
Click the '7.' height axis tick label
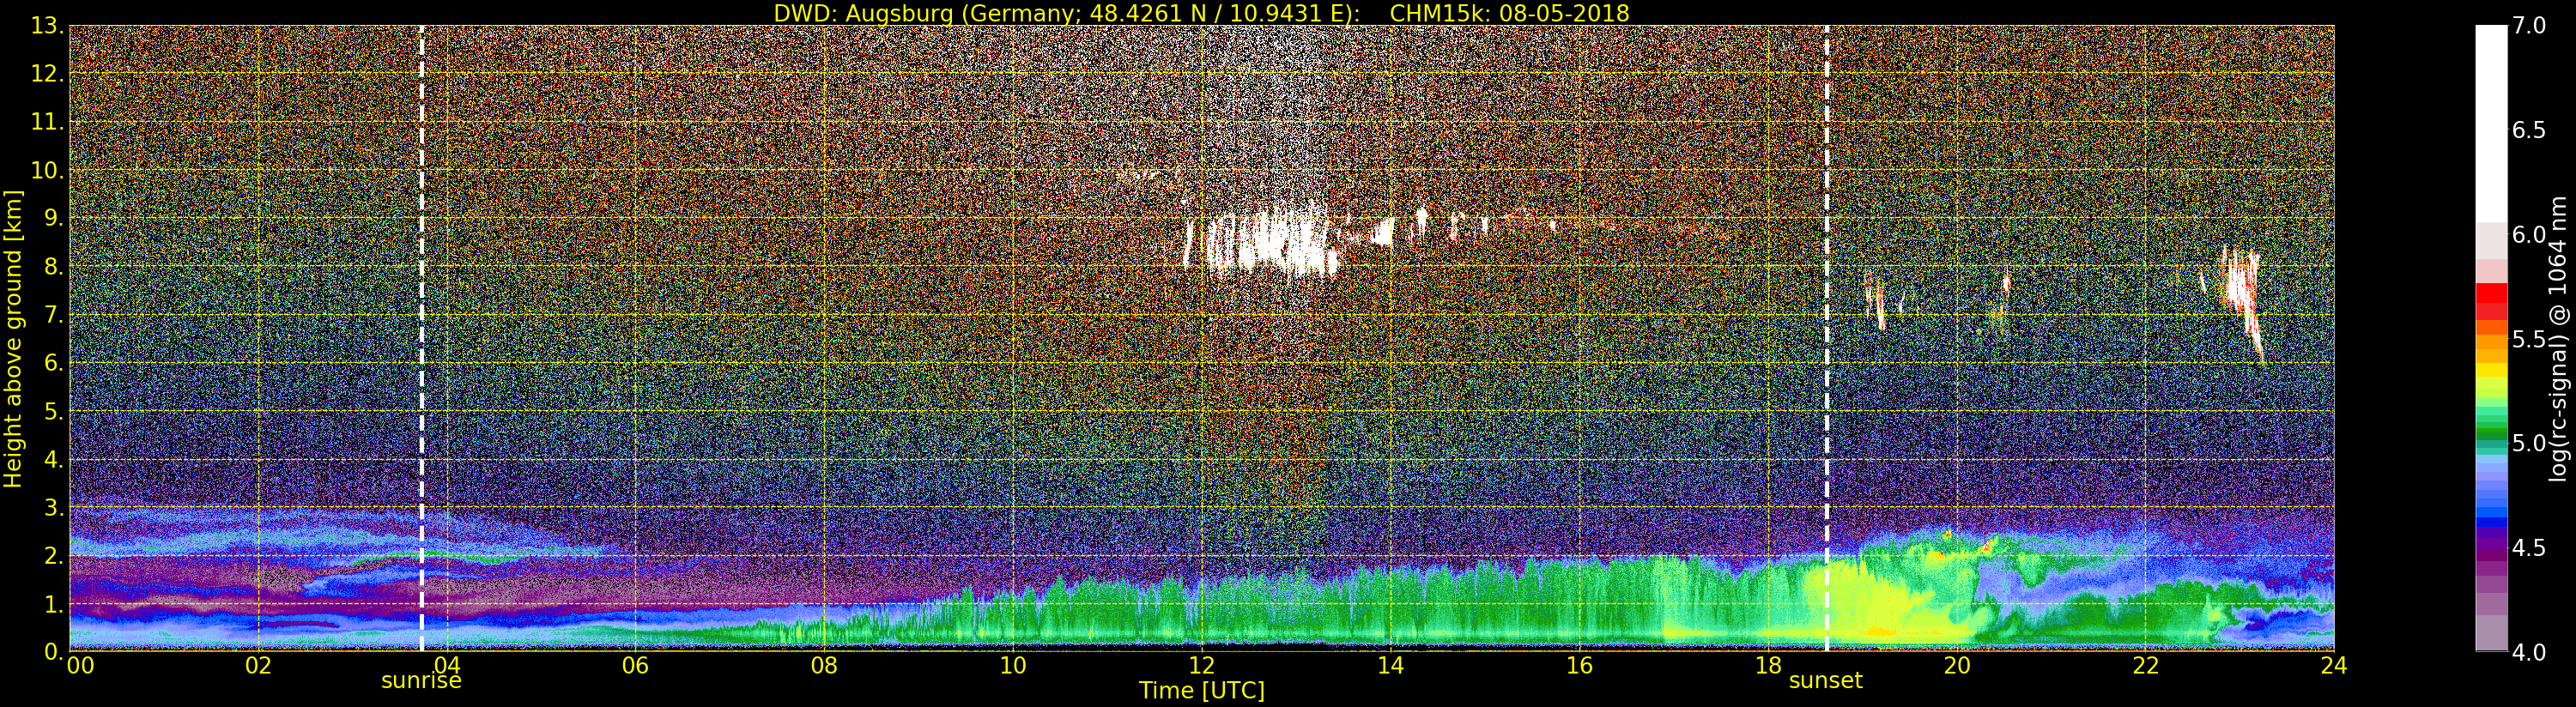tap(53, 315)
